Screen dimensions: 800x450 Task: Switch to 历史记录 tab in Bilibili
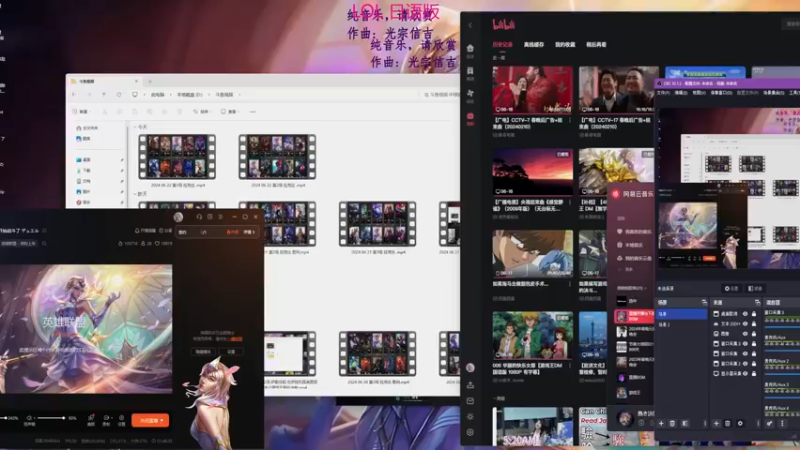click(x=503, y=44)
